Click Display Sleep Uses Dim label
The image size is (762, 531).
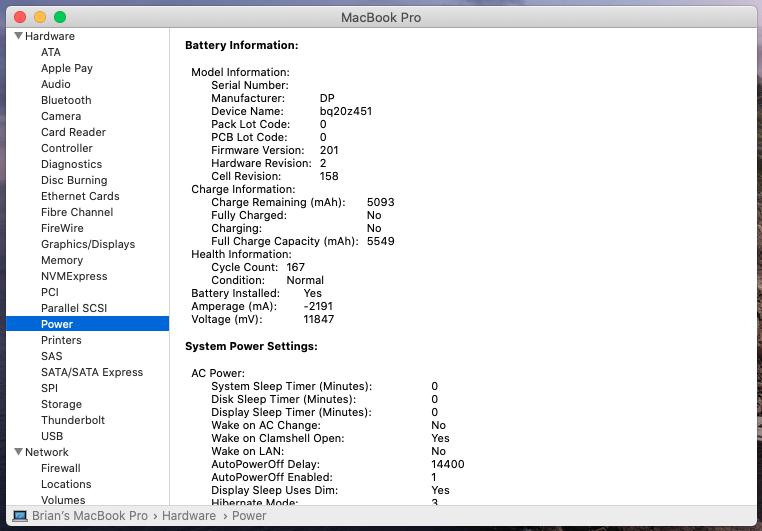pyautogui.click(x=274, y=490)
